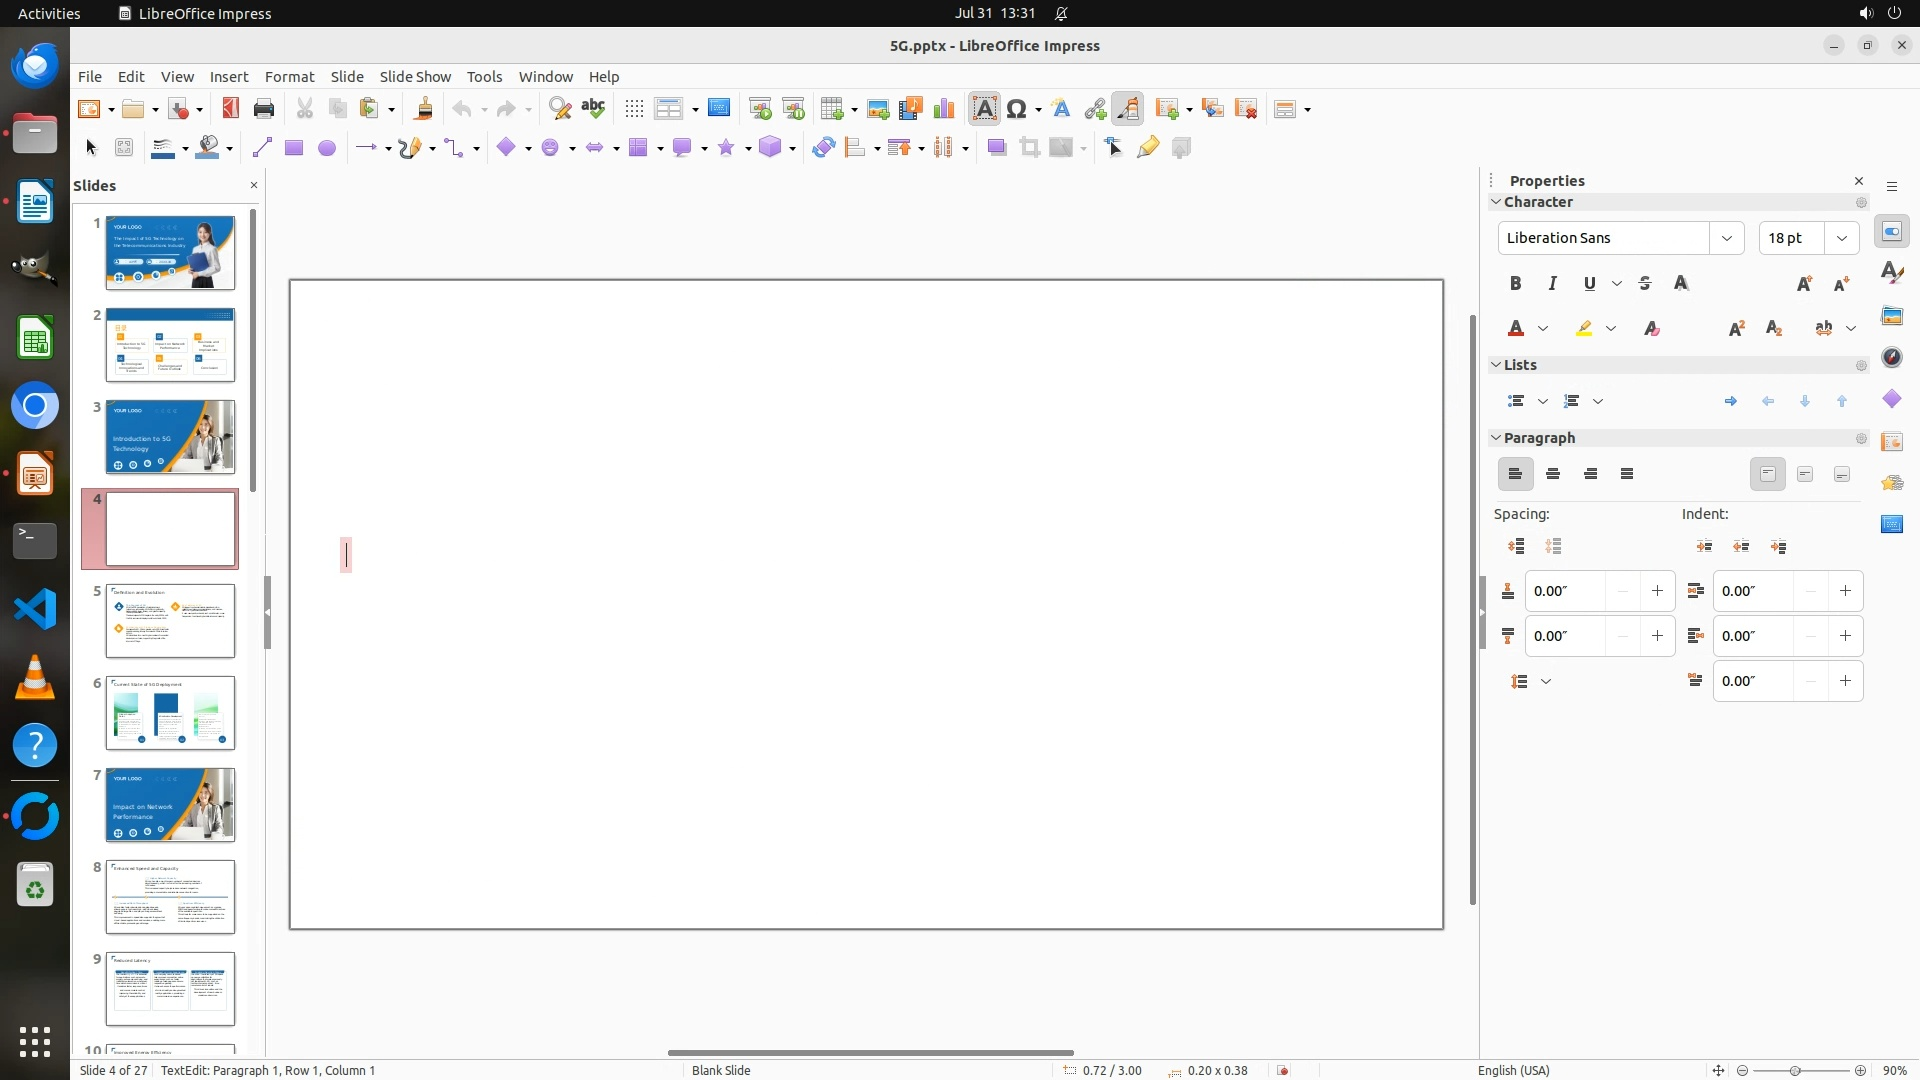
Task: Open the font size dropdown
Action: tap(1841, 238)
